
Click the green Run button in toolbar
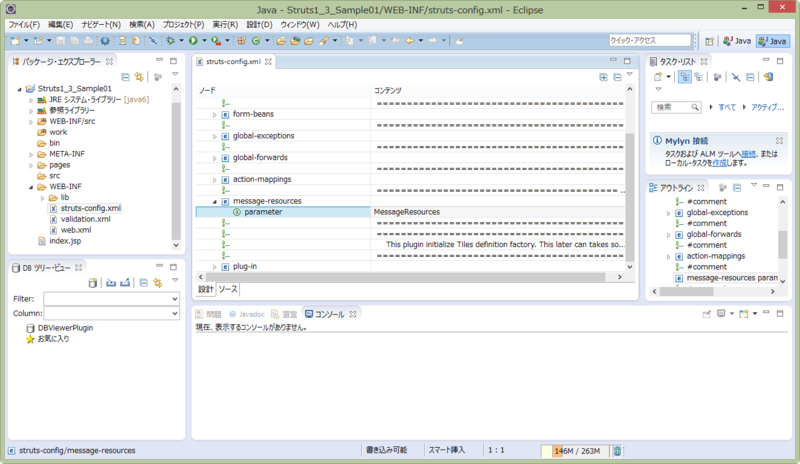point(193,41)
